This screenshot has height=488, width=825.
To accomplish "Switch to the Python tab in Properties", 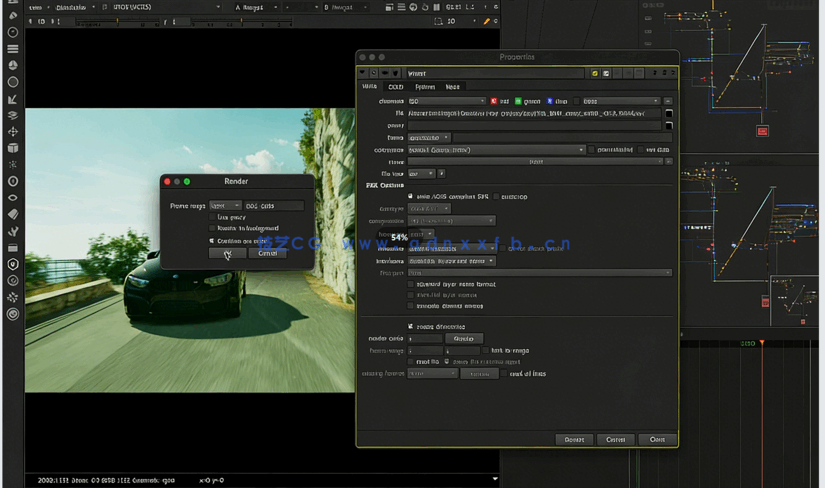I will (x=425, y=87).
